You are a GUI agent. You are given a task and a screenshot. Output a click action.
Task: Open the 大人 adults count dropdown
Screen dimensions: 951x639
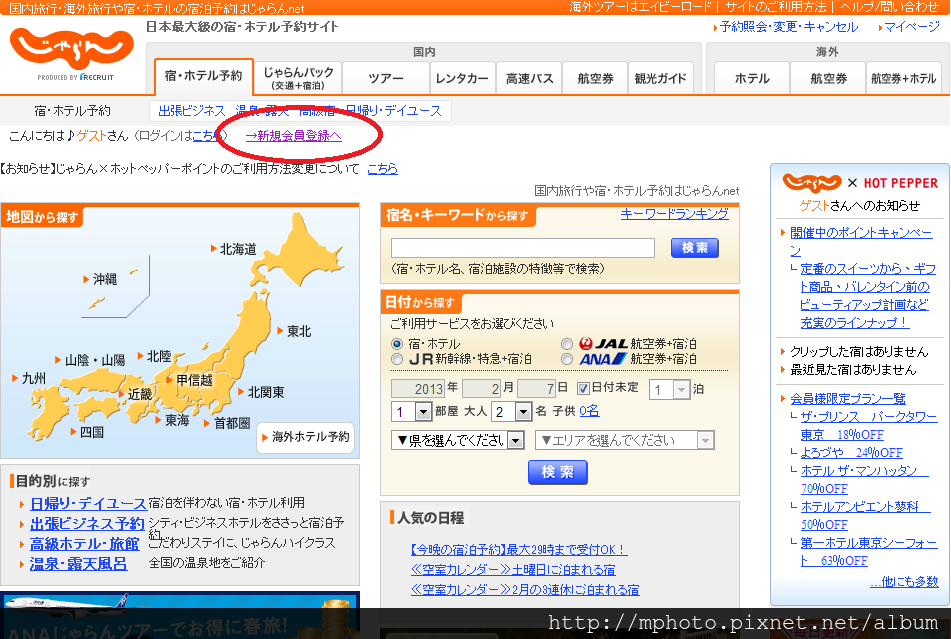(x=511, y=412)
